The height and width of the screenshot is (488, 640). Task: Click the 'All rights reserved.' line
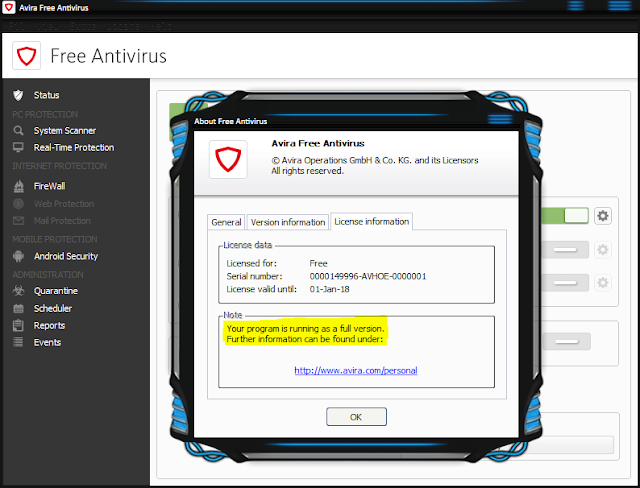point(308,171)
